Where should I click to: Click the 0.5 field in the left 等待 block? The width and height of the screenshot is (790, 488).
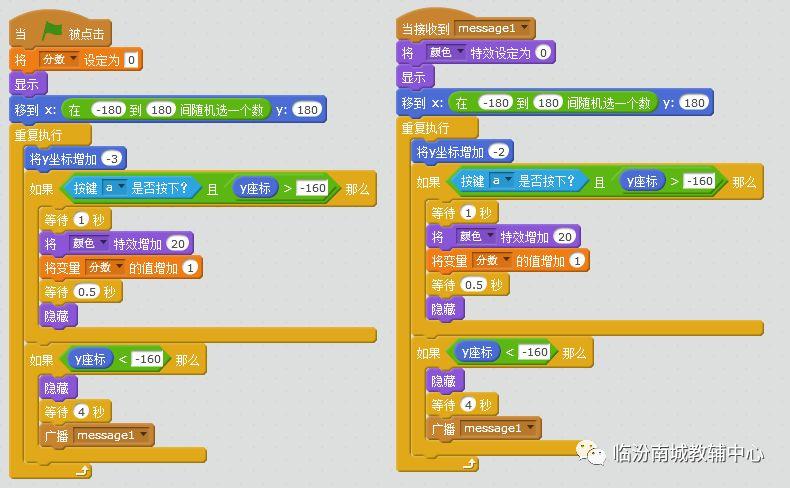[87, 292]
